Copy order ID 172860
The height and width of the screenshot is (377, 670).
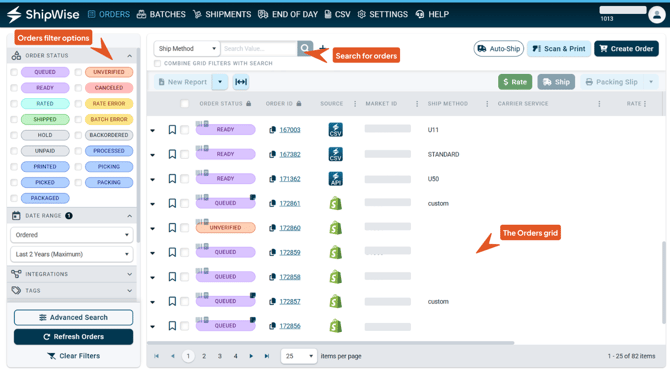pyautogui.click(x=272, y=228)
